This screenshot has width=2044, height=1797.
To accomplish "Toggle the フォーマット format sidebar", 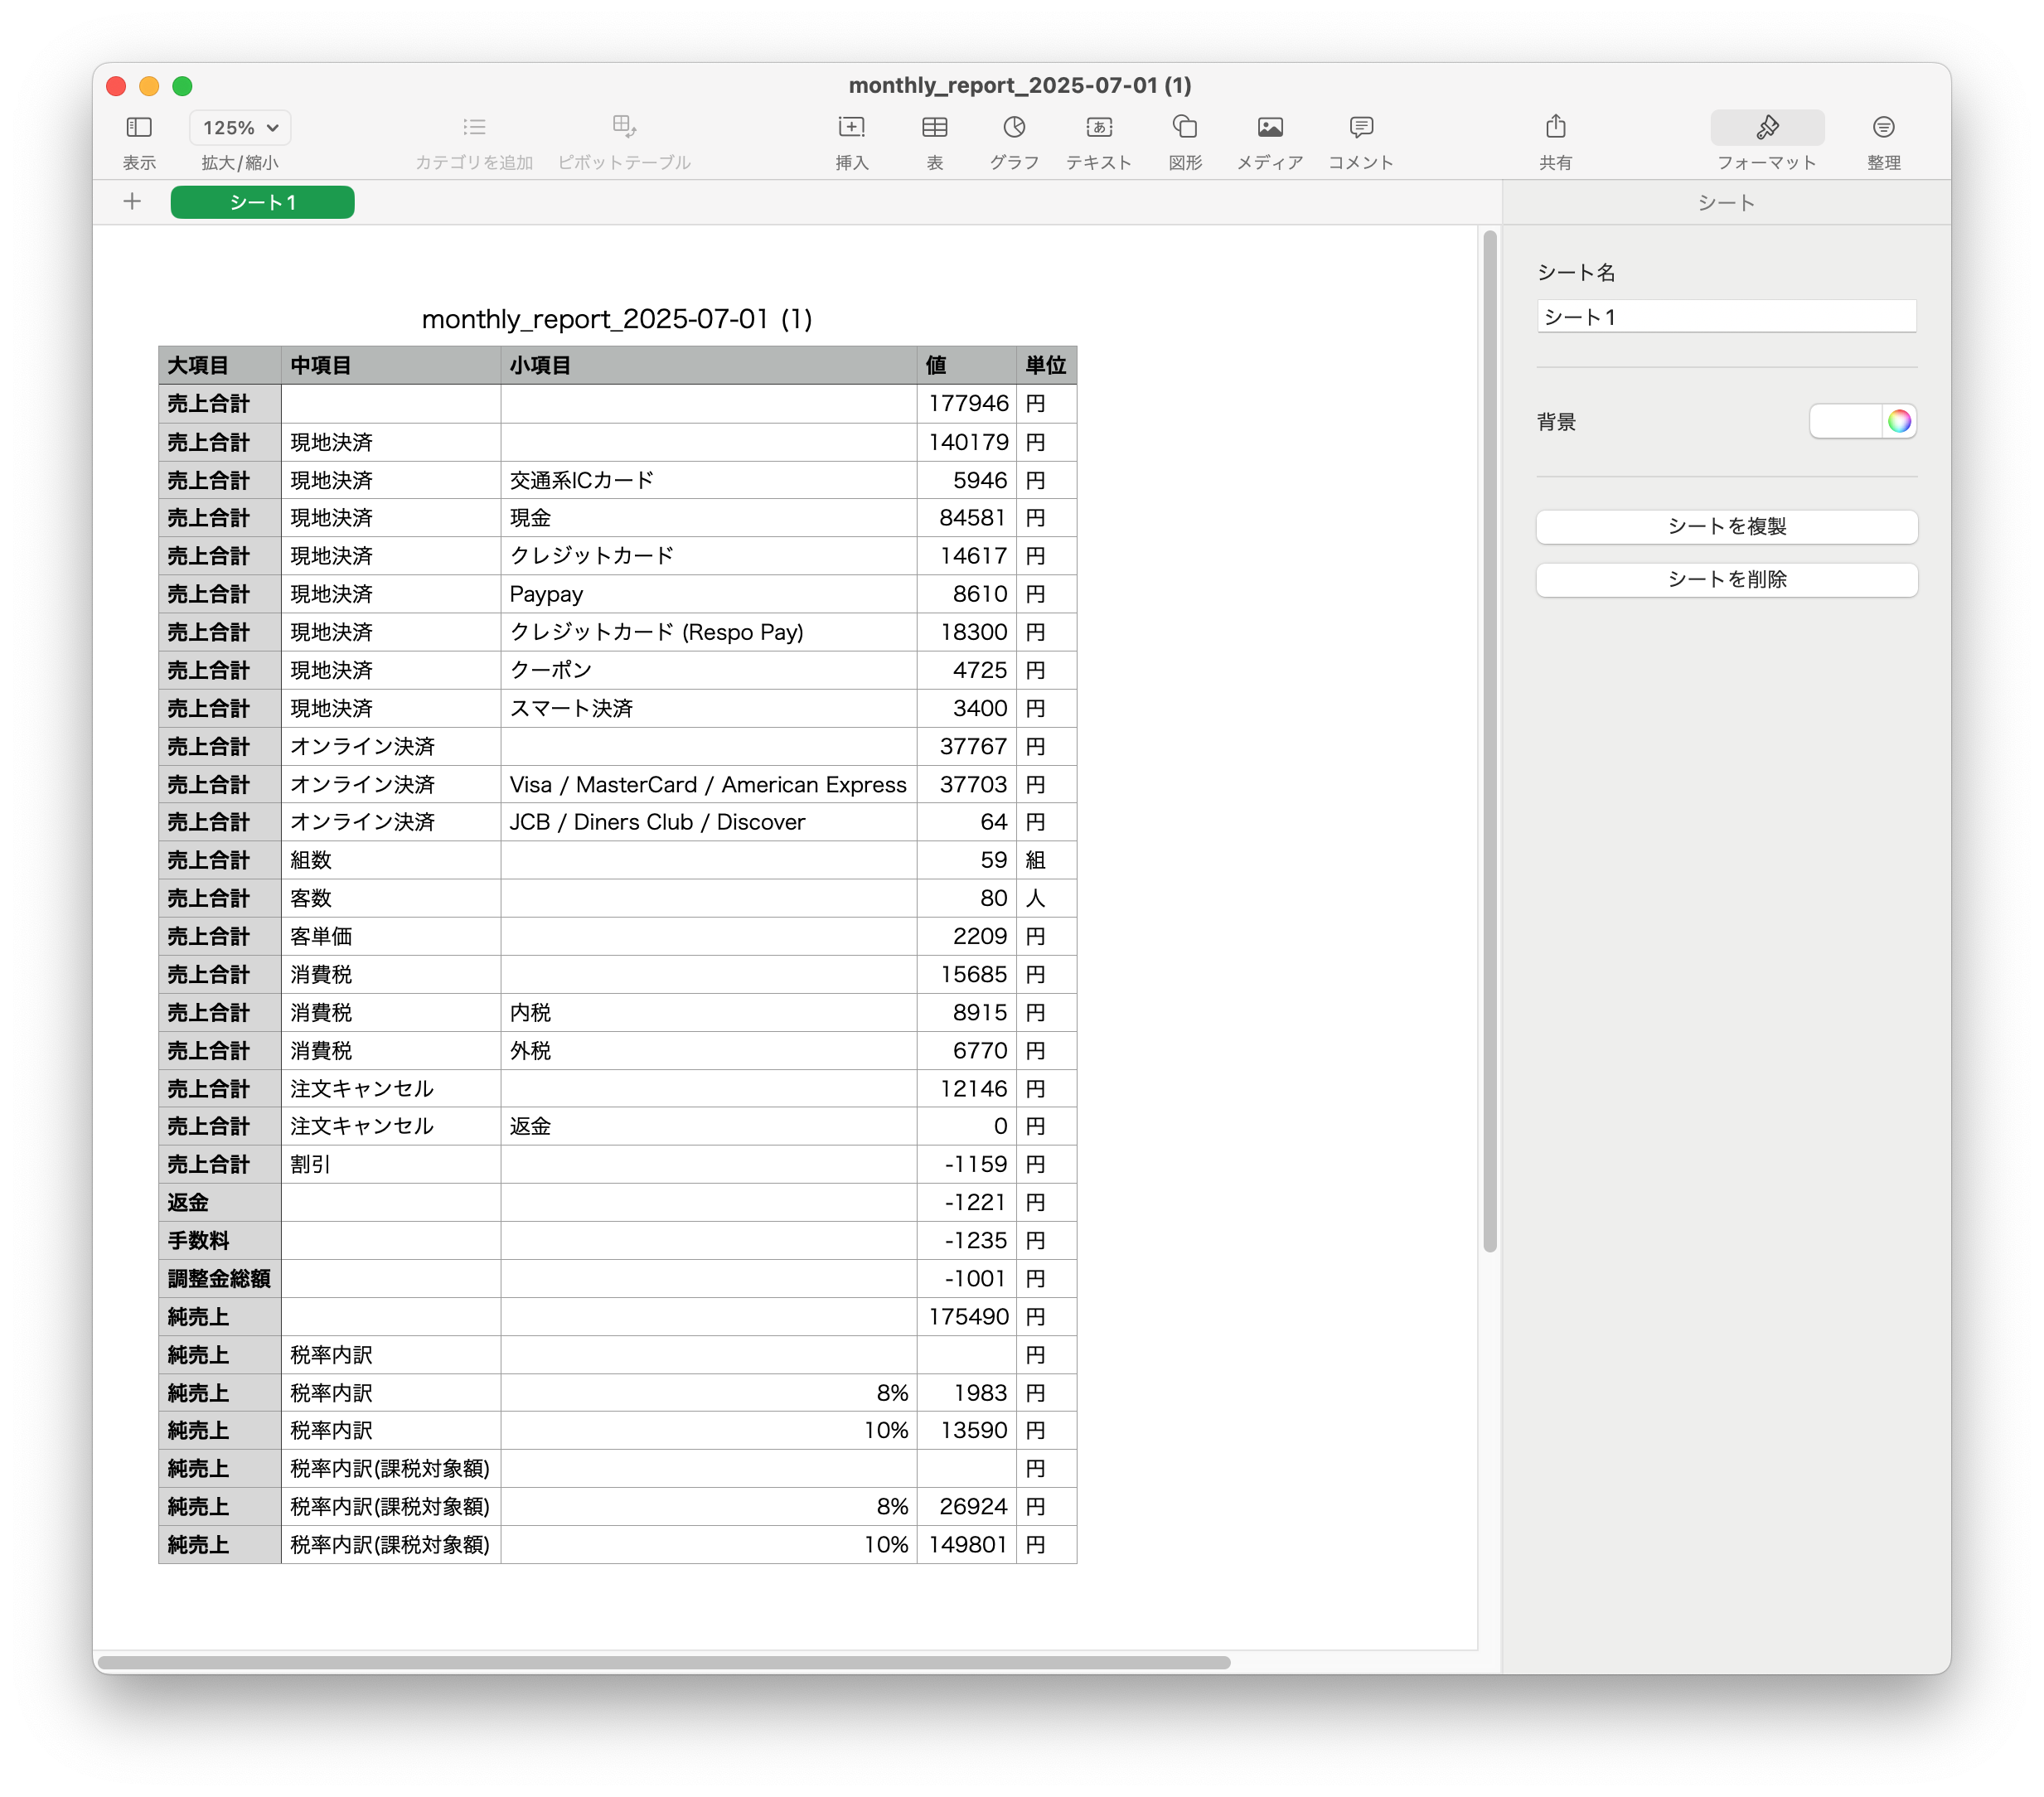I will click(x=1767, y=127).
